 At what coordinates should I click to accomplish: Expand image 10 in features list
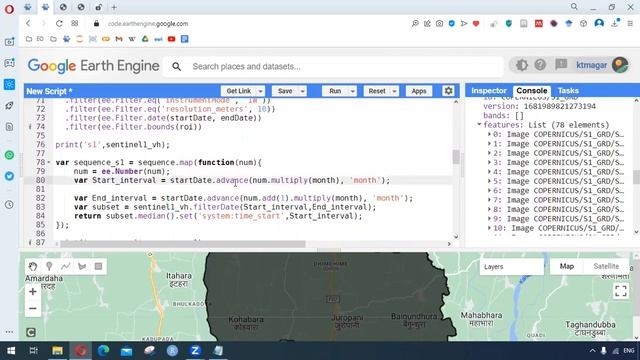pos(489,228)
